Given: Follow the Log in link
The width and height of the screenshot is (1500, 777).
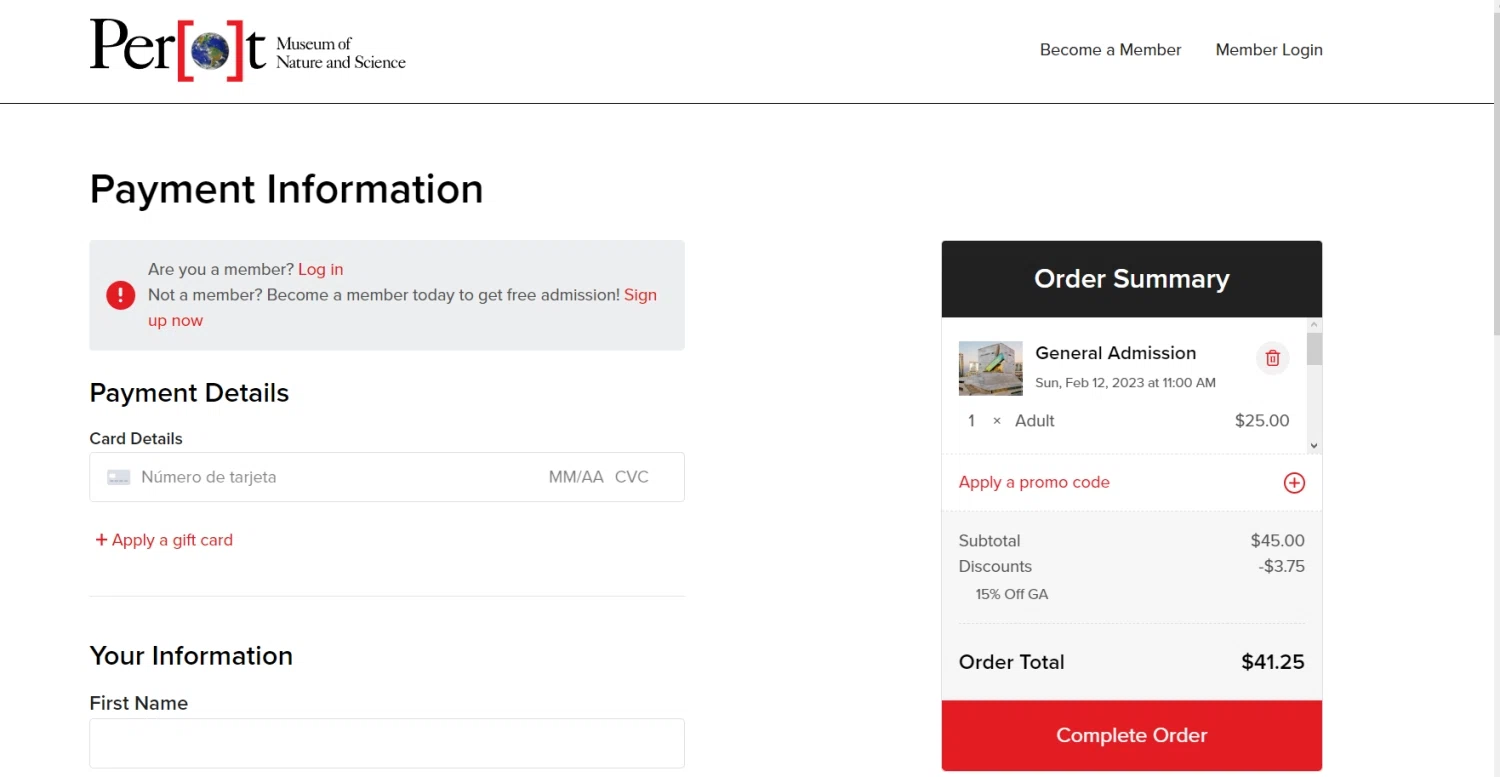Looking at the screenshot, I should [320, 269].
